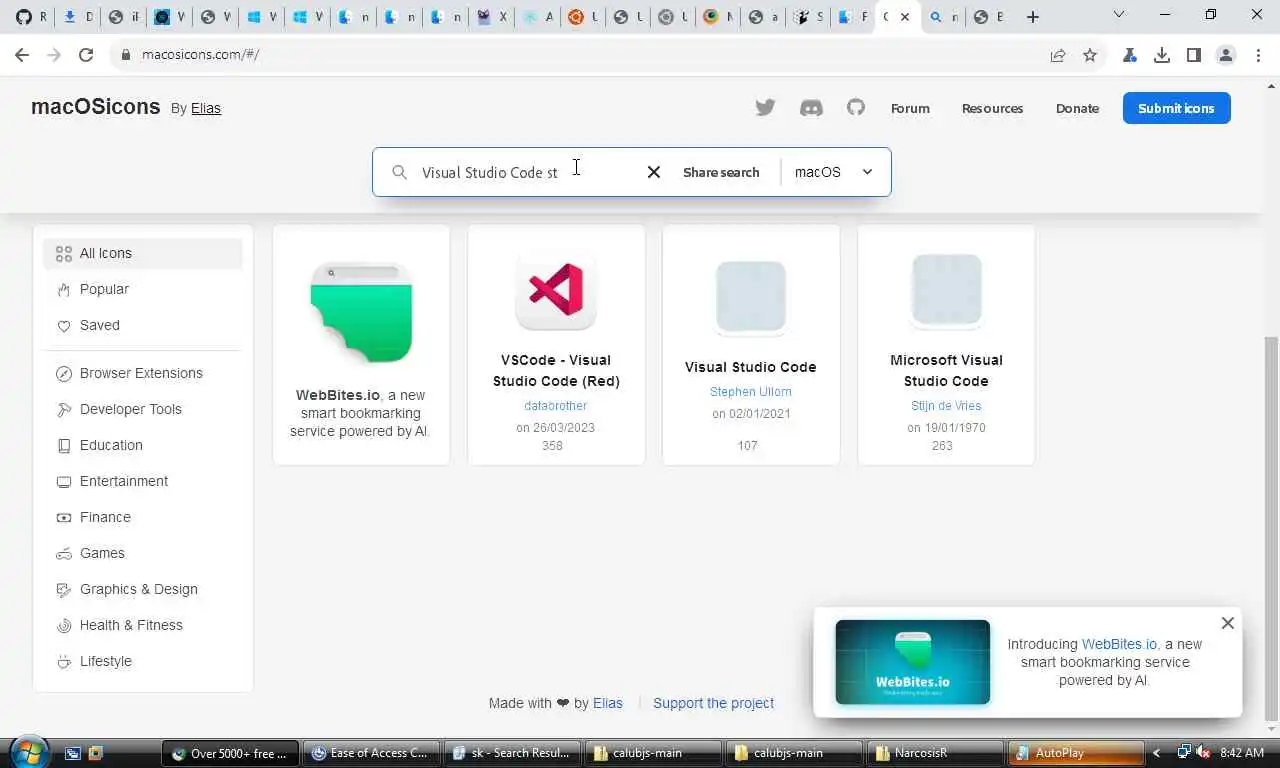Click taskbar volume muted icon
Screen dimensions: 1280x768
click(x=1204, y=753)
